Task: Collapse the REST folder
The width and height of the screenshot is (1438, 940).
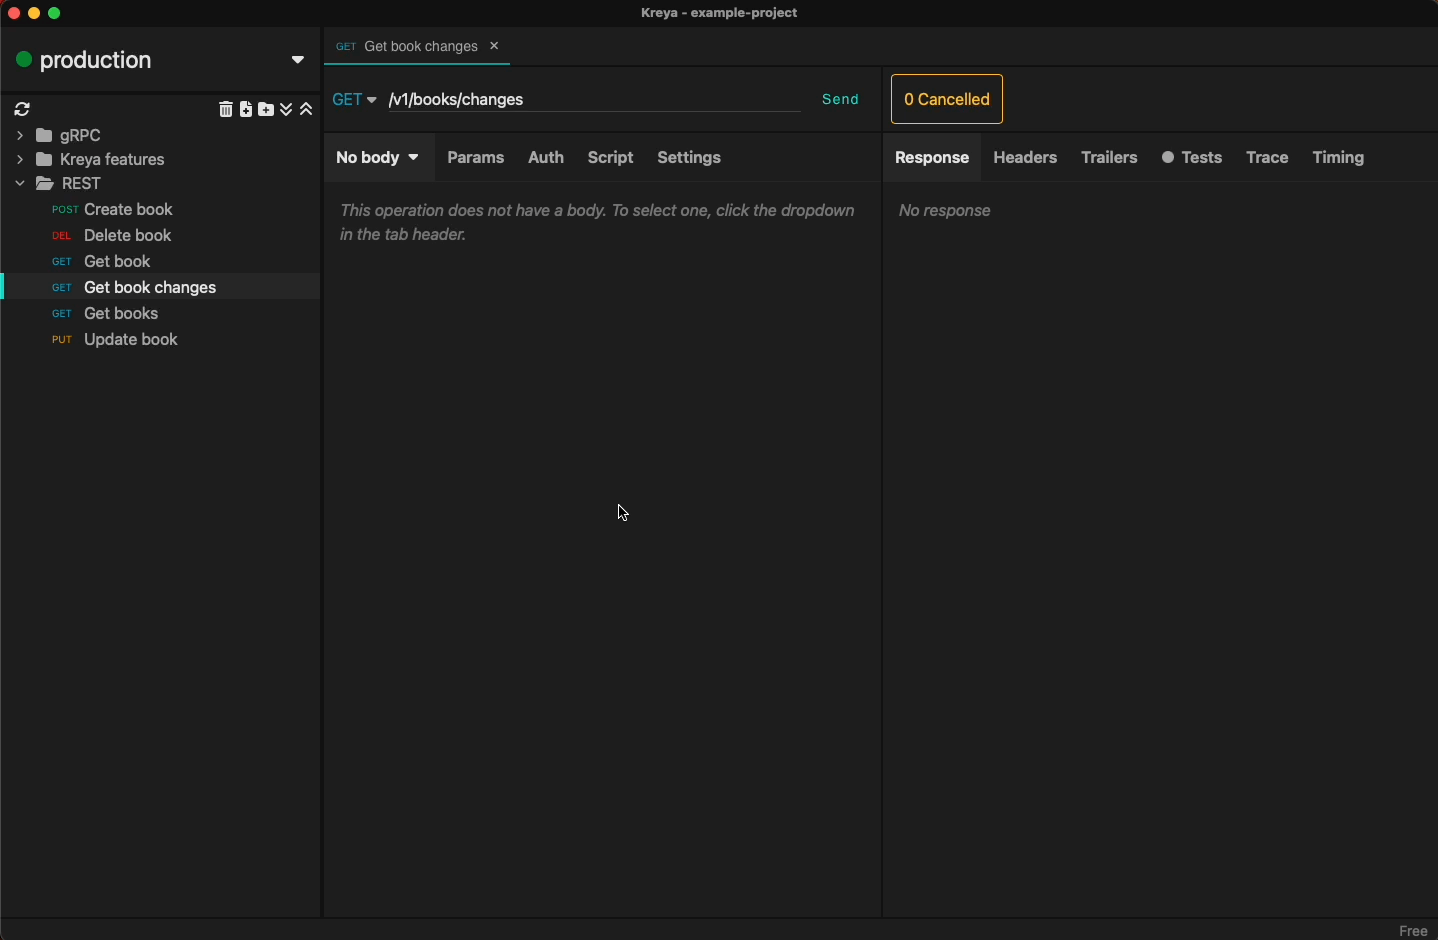Action: (x=20, y=184)
